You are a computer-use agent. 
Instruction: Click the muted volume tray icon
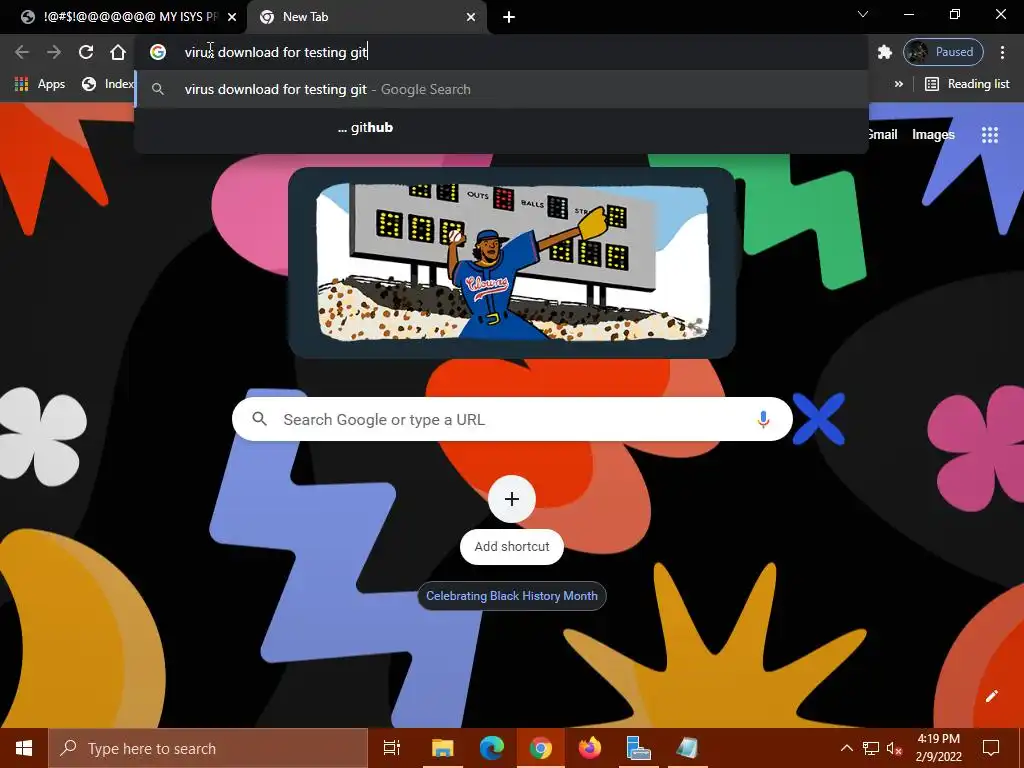[x=894, y=748]
